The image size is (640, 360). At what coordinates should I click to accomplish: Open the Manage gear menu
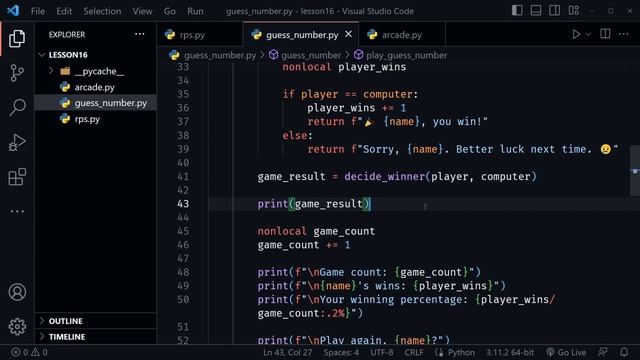[x=17, y=327]
